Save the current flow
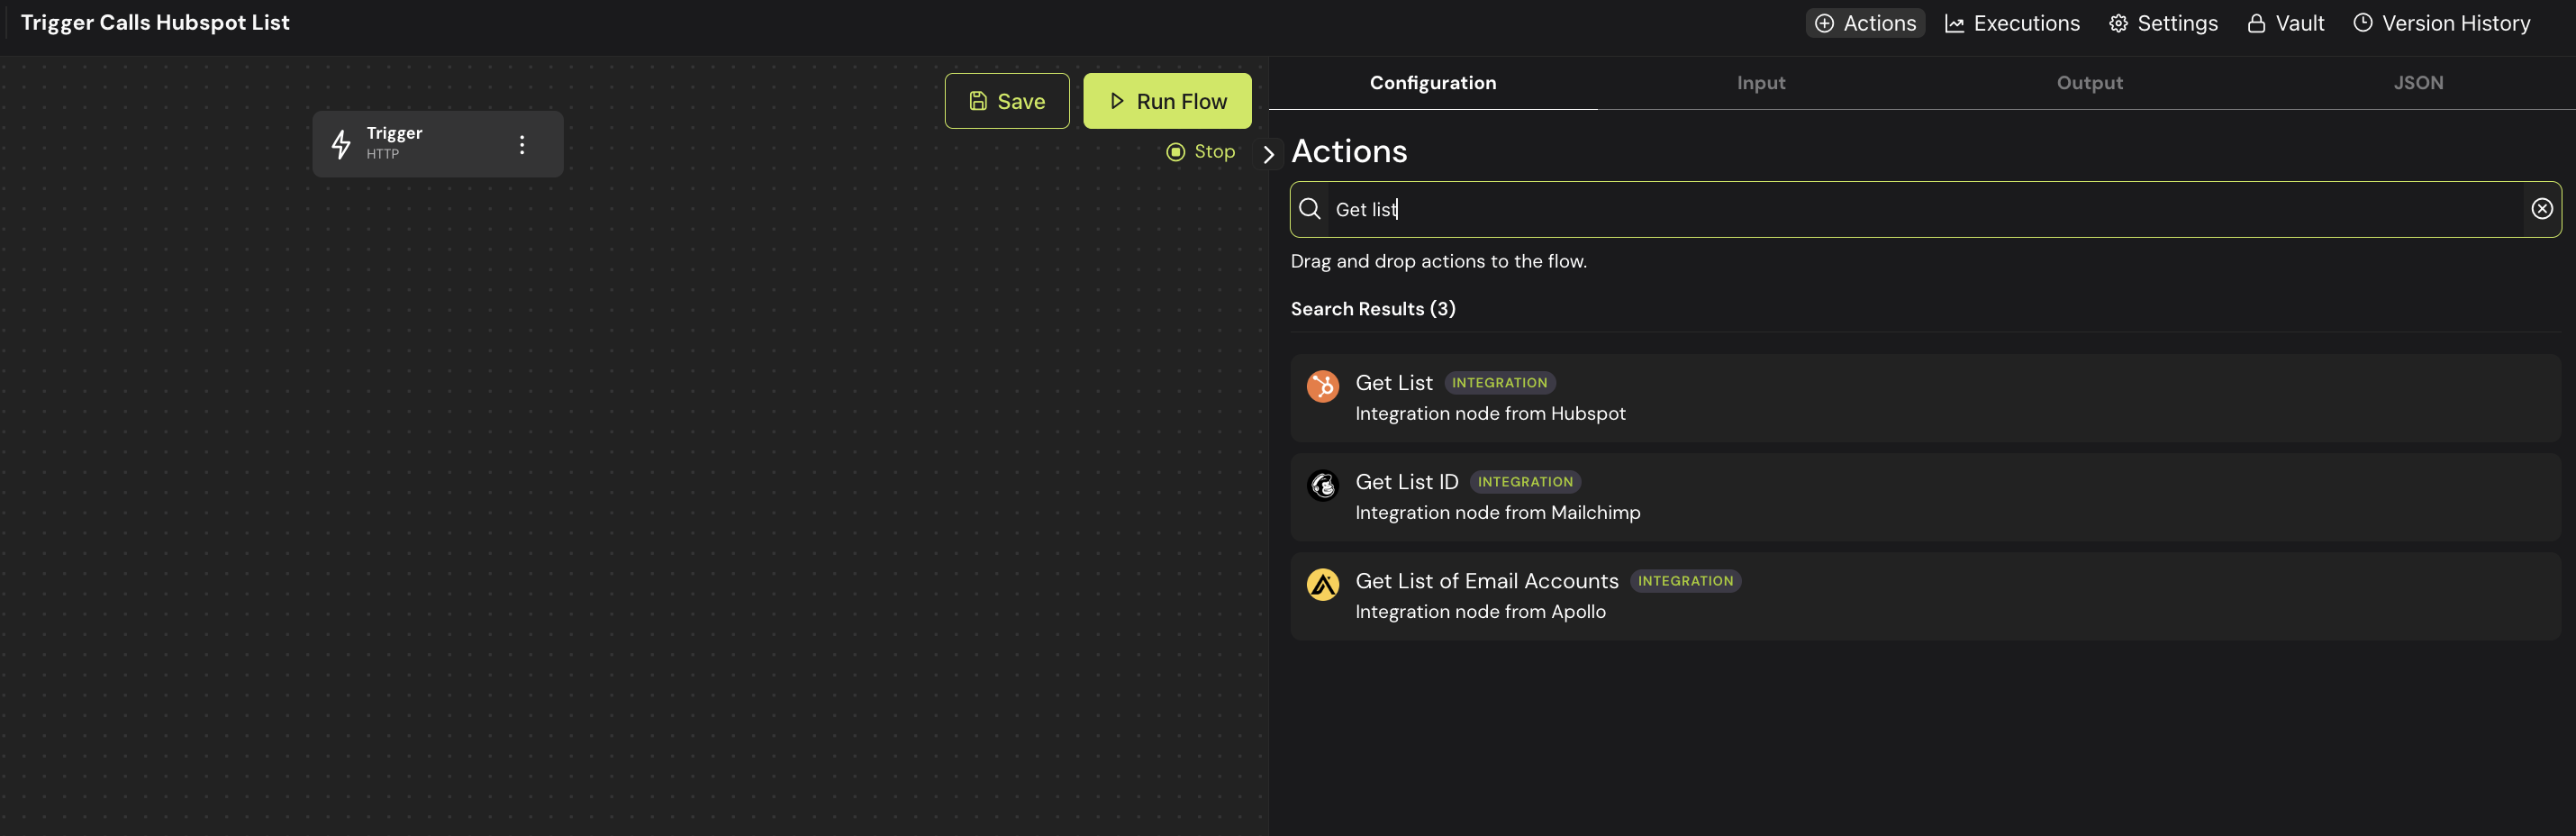 tap(1006, 101)
